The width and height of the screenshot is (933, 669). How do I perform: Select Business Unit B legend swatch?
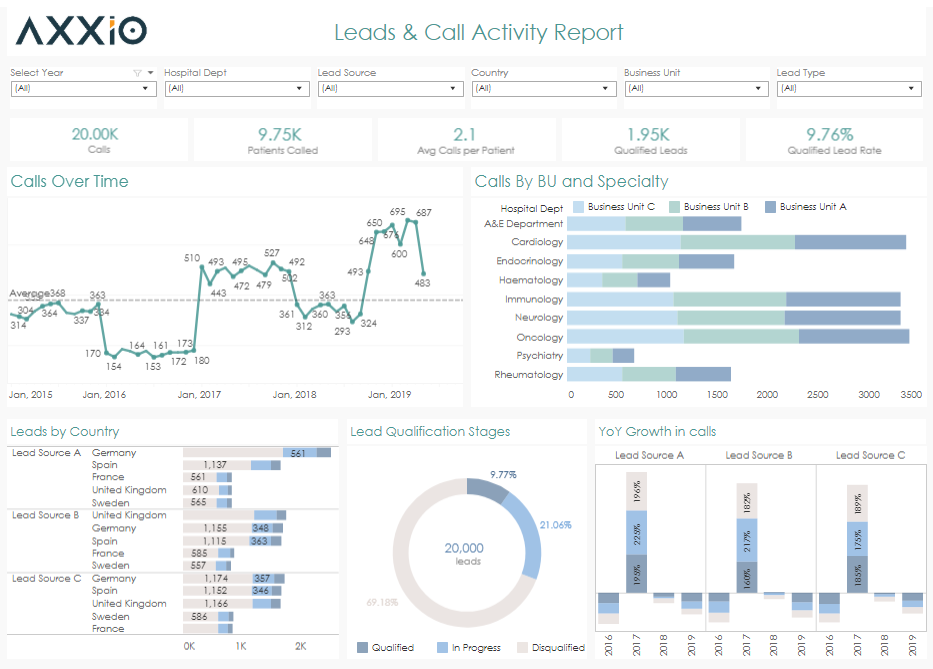[x=674, y=207]
